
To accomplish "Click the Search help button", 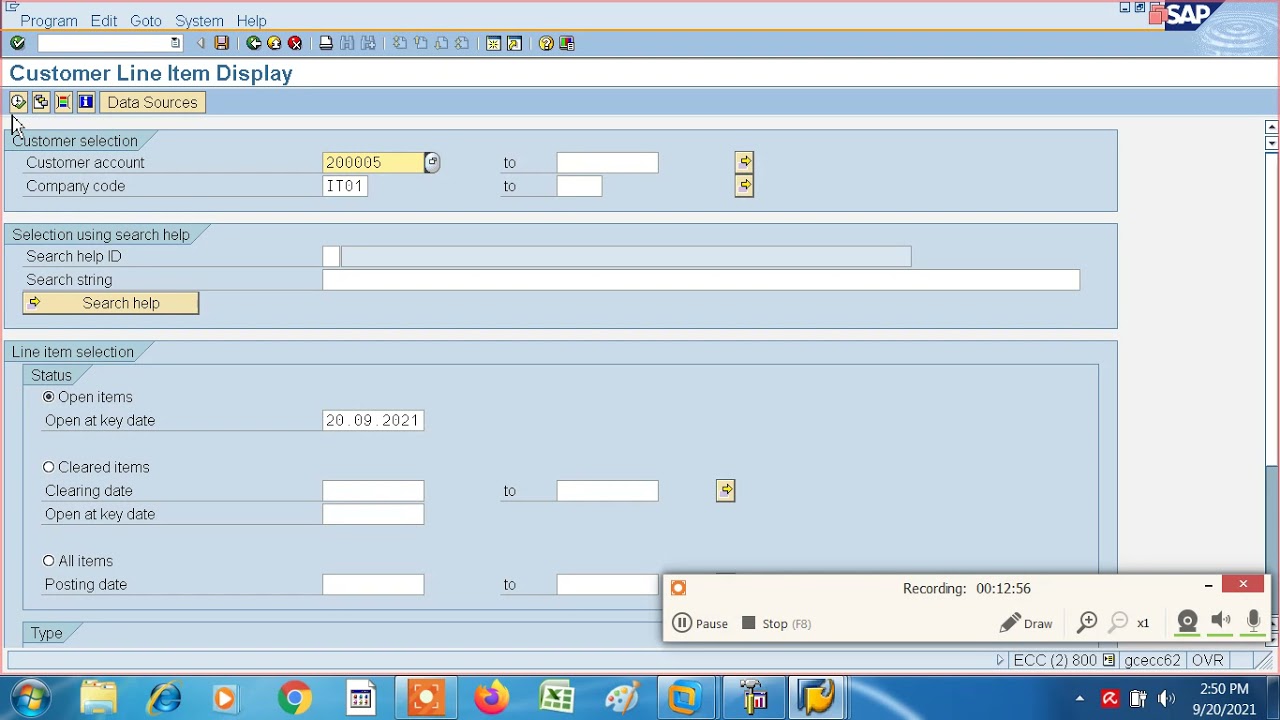I will coord(111,303).
